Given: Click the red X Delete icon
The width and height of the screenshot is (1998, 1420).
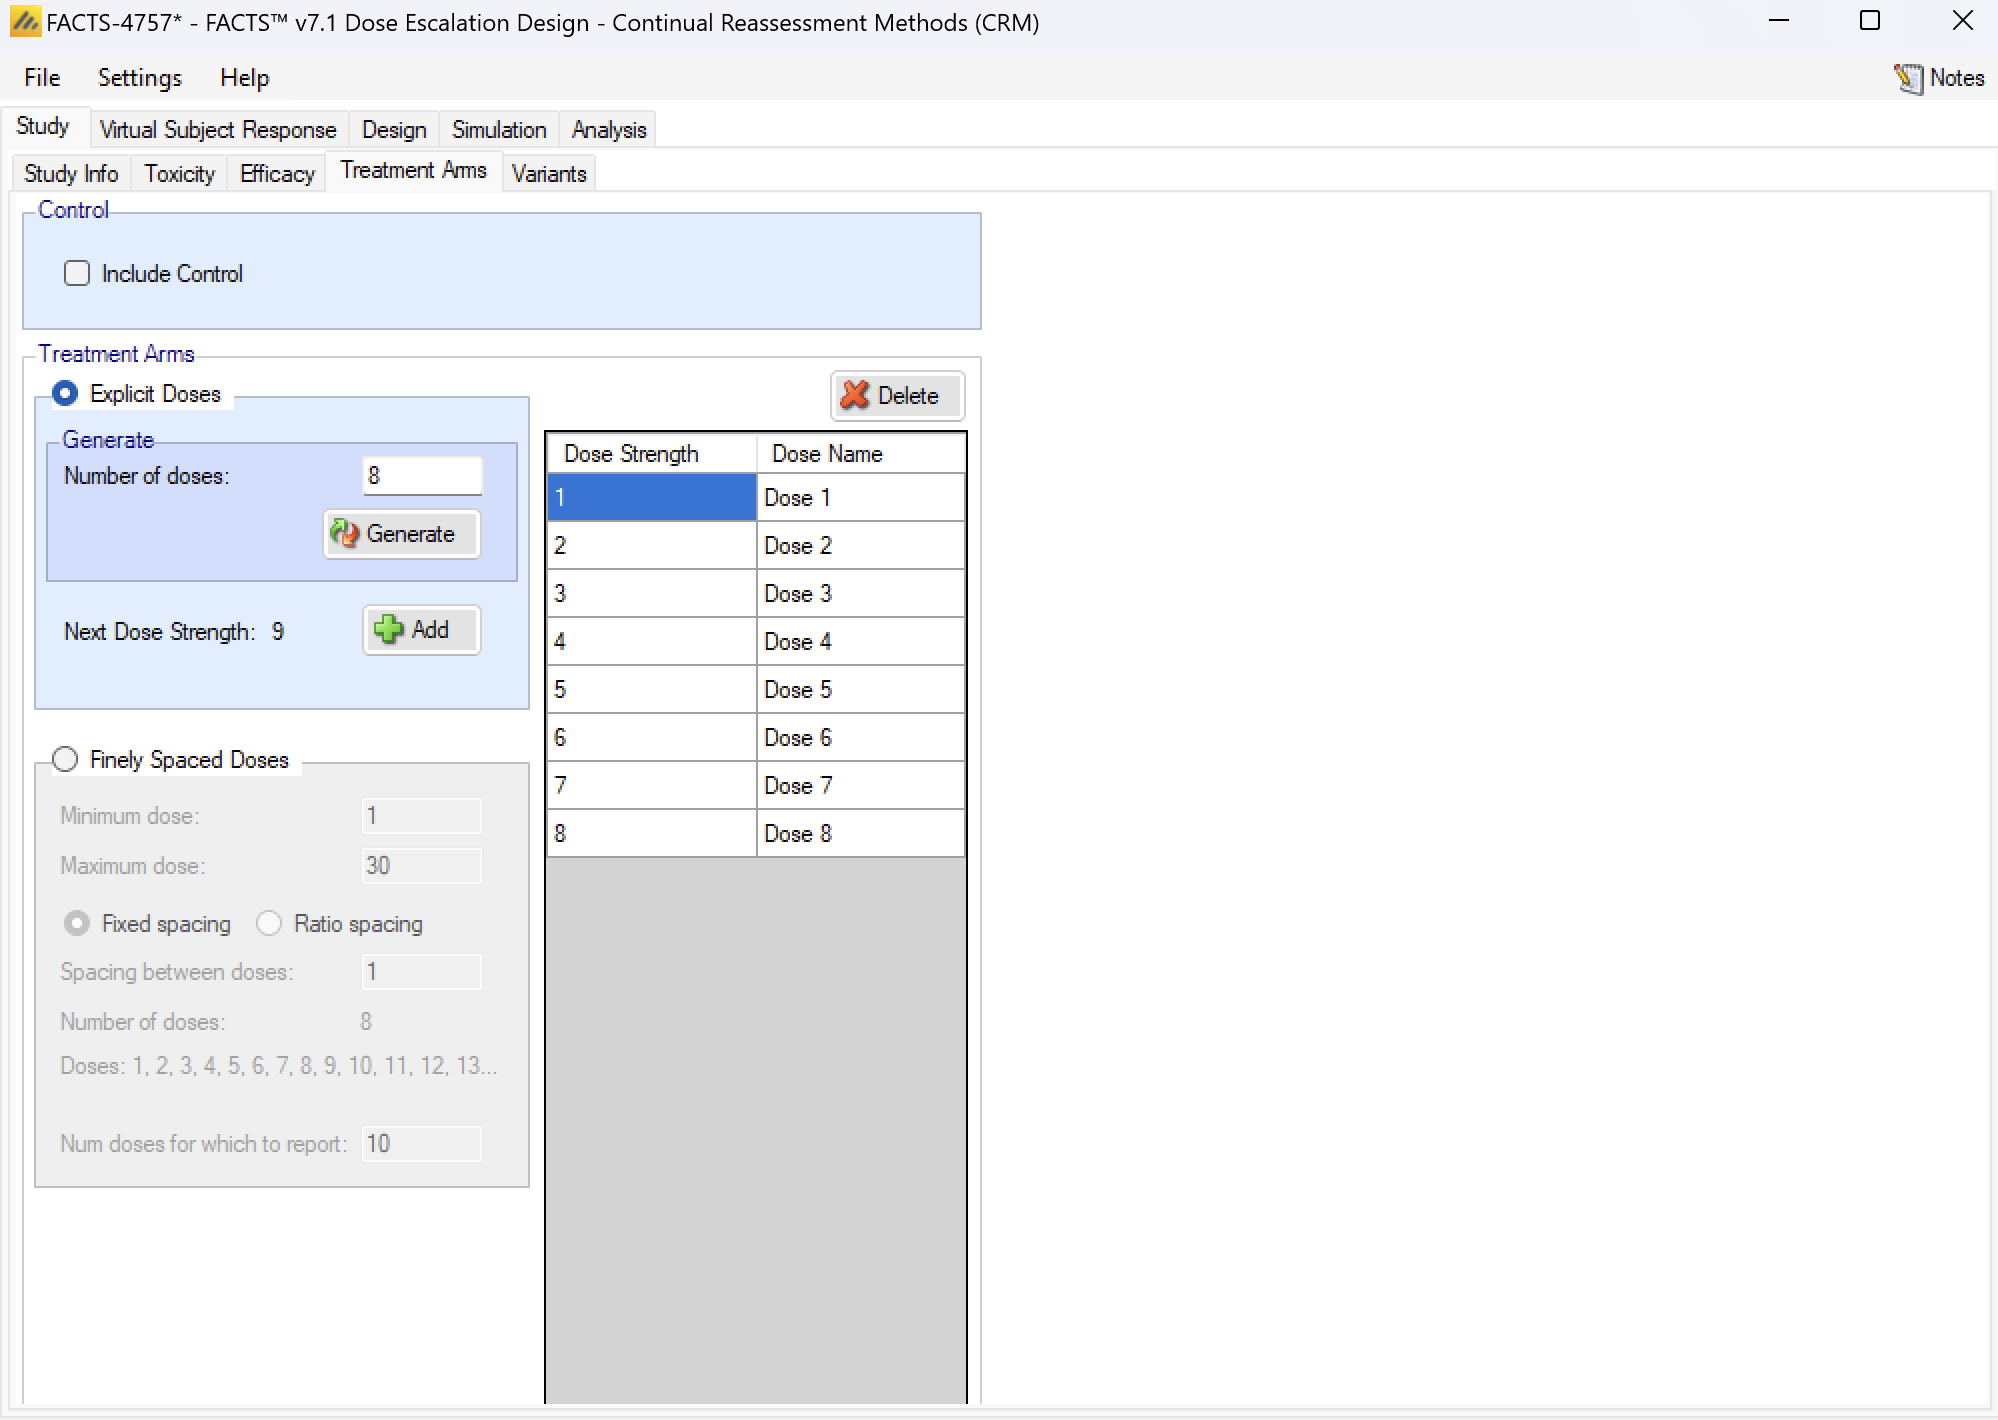Looking at the screenshot, I should click(855, 395).
